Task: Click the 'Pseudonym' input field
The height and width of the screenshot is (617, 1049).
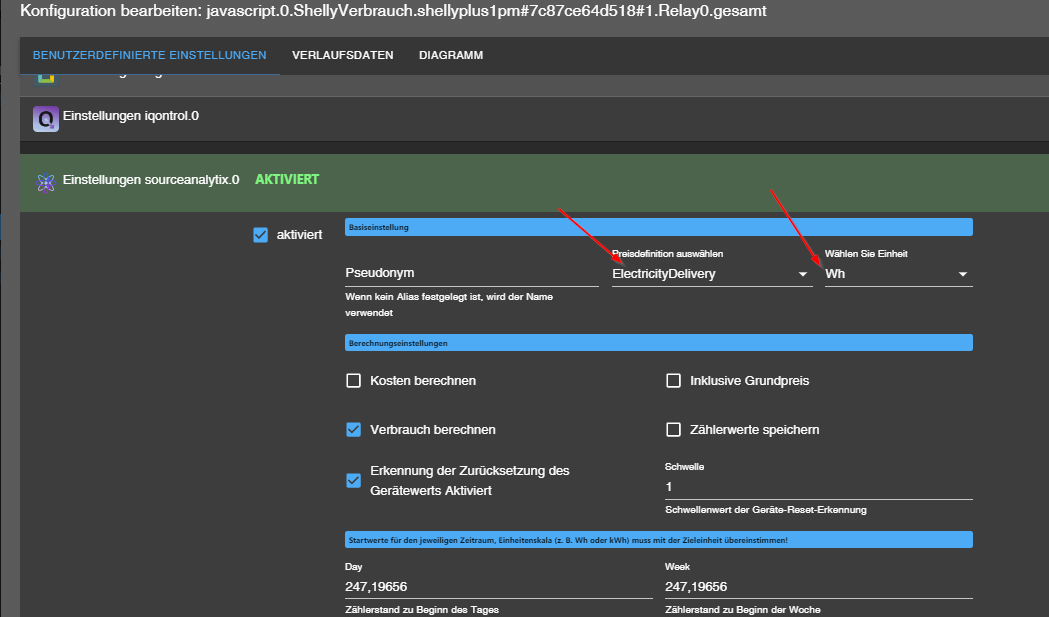Action: pos(472,273)
